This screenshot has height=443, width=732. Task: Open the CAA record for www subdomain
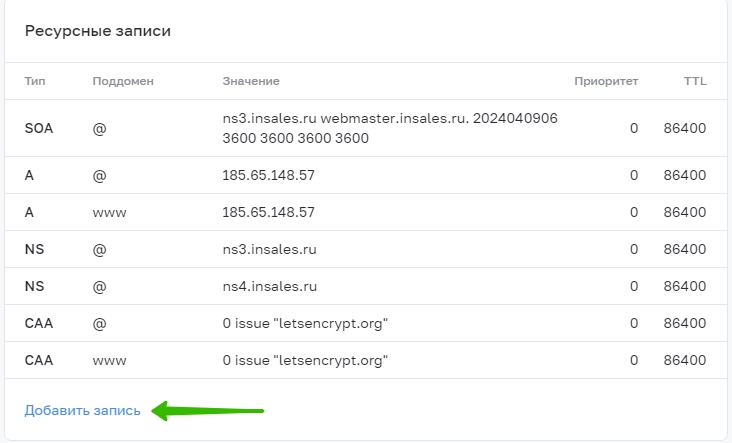pos(366,360)
